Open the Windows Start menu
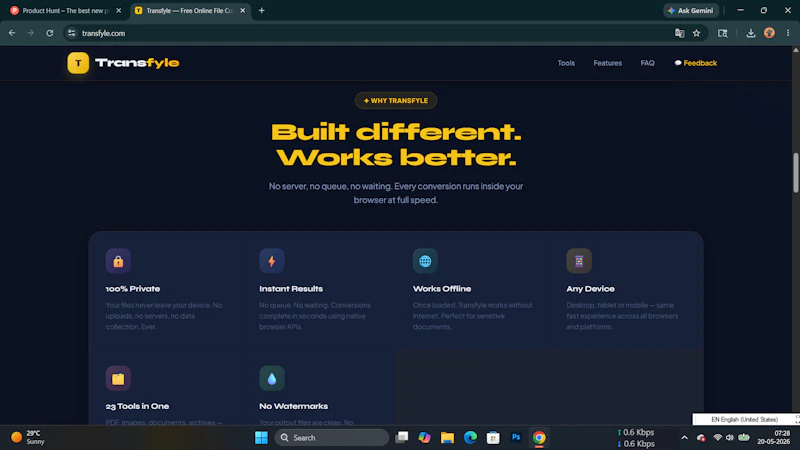This screenshot has height=450, width=800. 261,437
